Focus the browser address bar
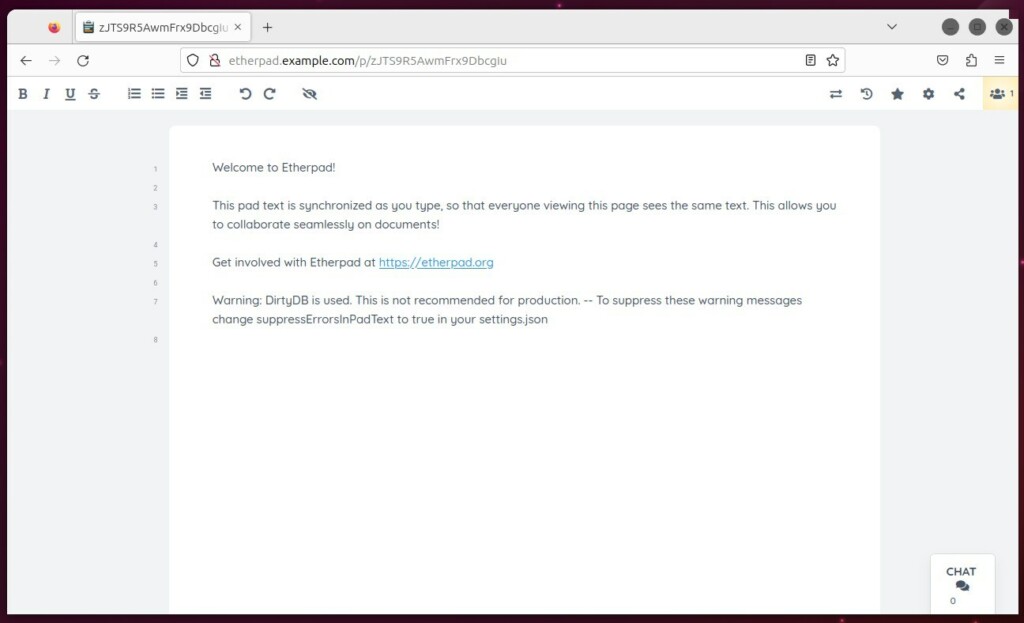Screen dimensions: 1024x623 pyautogui.click(x=513, y=61)
